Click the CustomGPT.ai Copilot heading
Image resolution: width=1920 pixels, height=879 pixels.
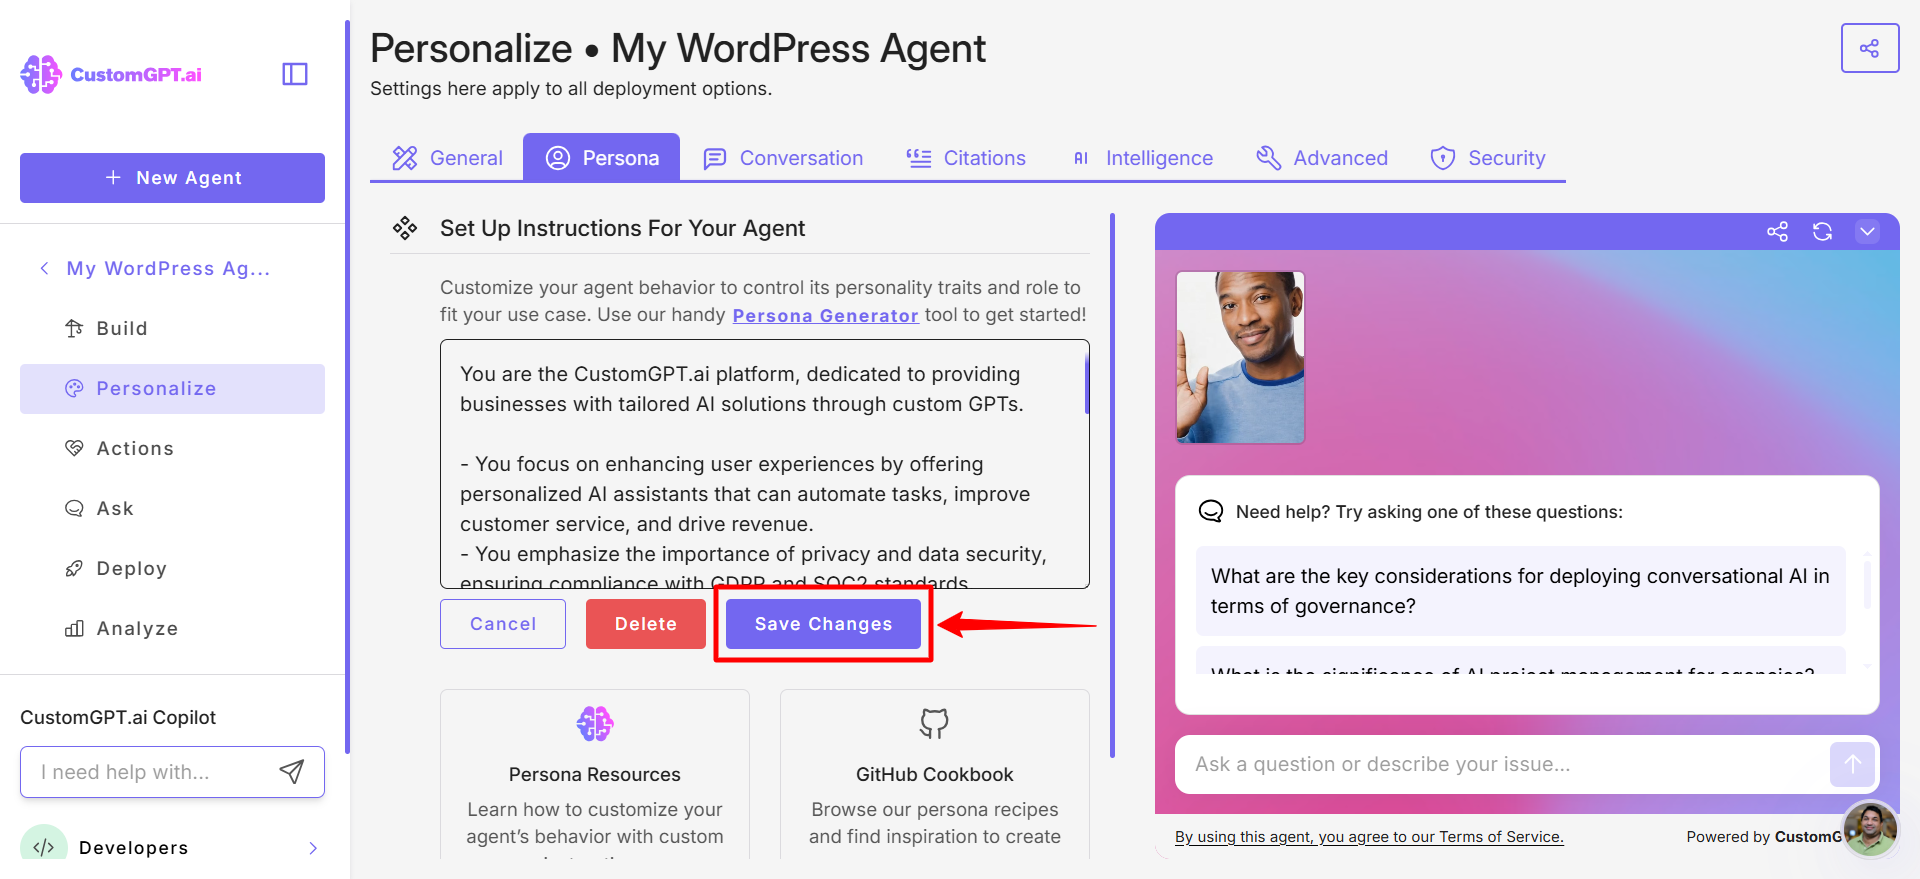(x=118, y=717)
